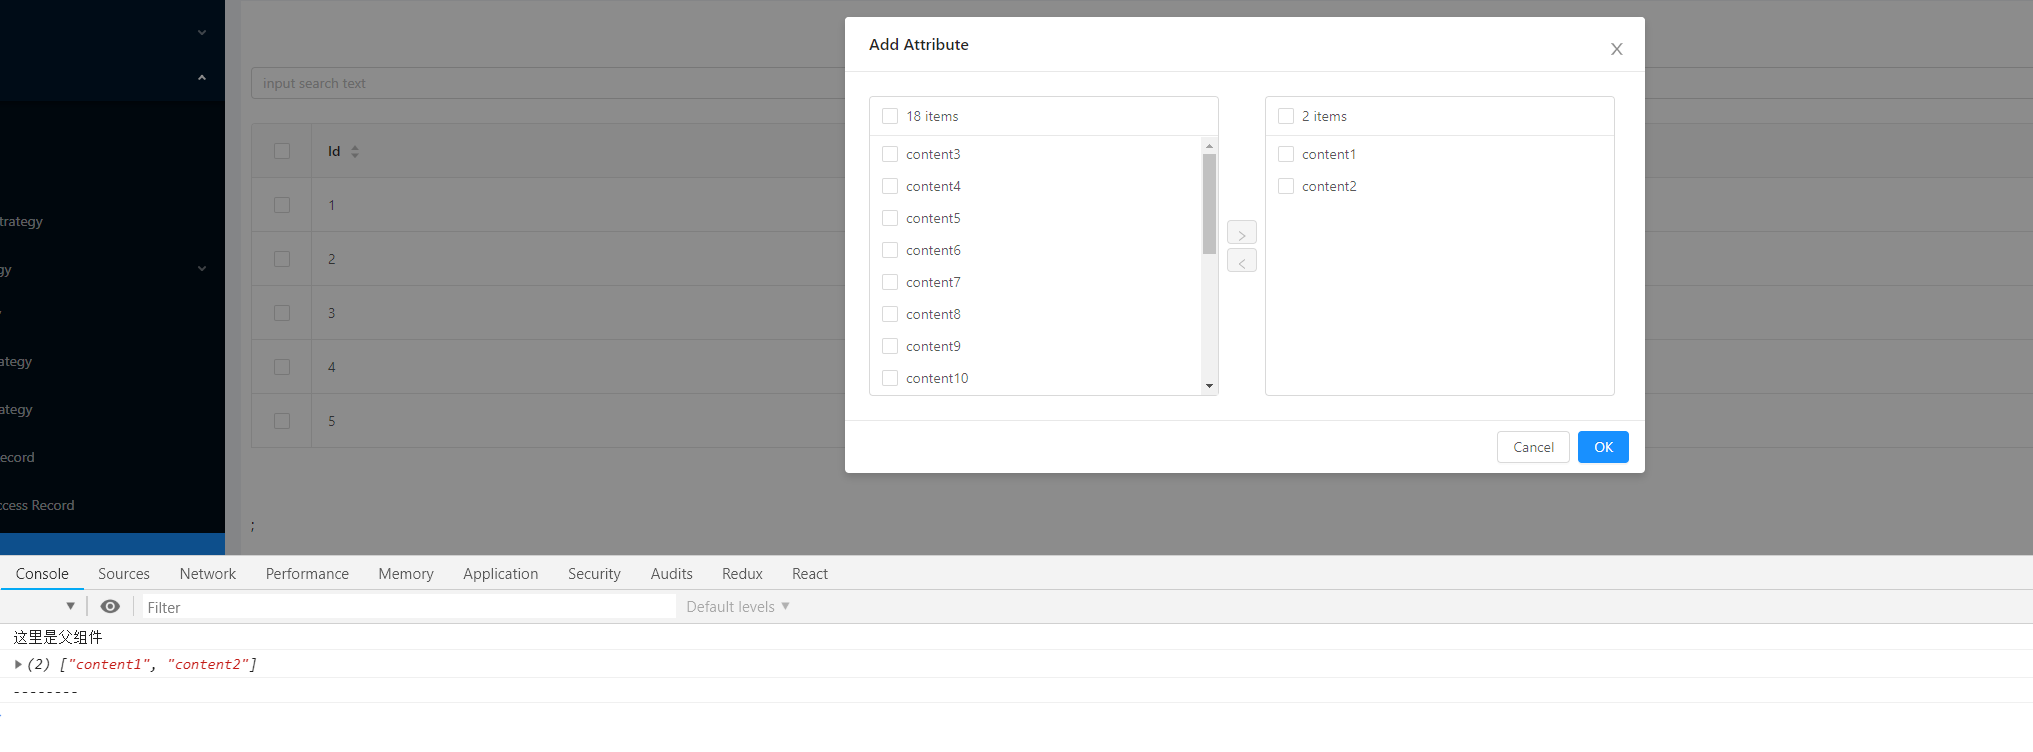
Task: Tick the checkbox for table row 1
Action: pyautogui.click(x=282, y=205)
